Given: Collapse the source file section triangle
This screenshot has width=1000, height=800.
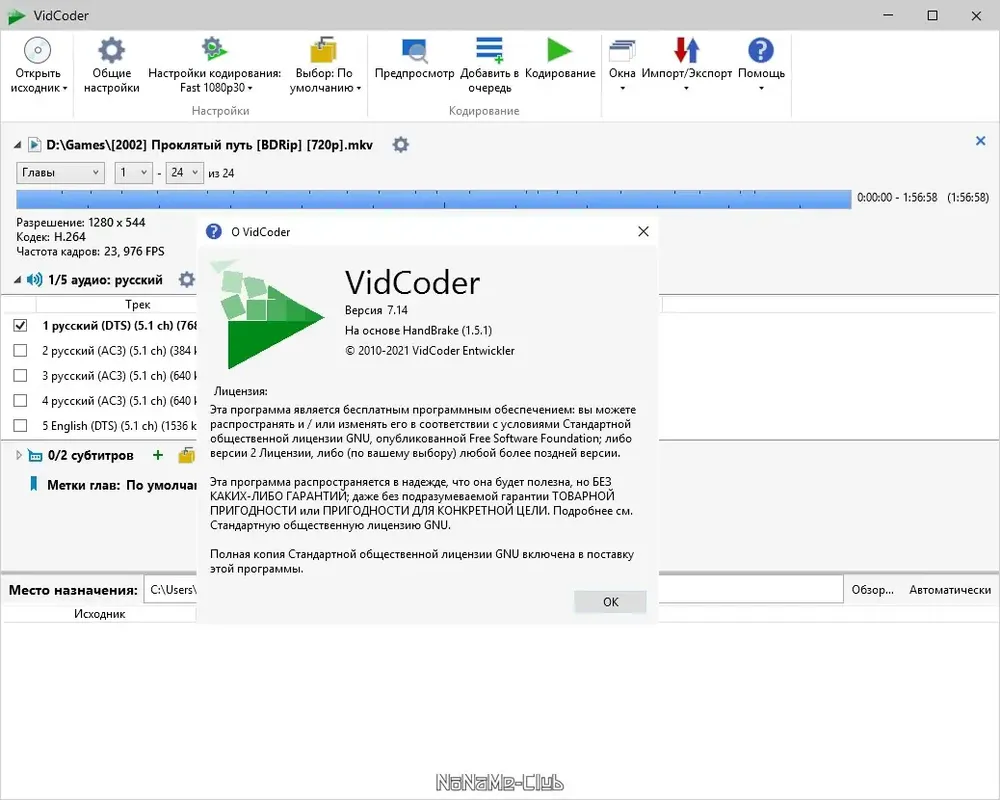Looking at the screenshot, I should (x=18, y=145).
